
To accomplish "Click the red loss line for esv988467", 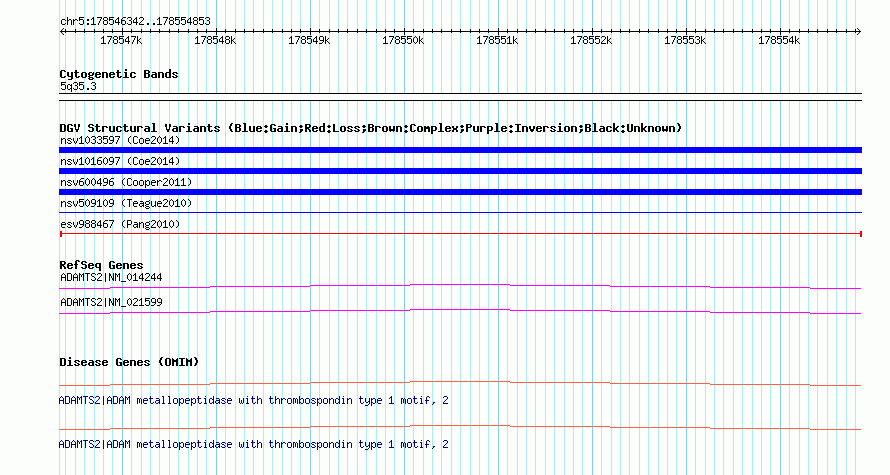I will coord(460,234).
